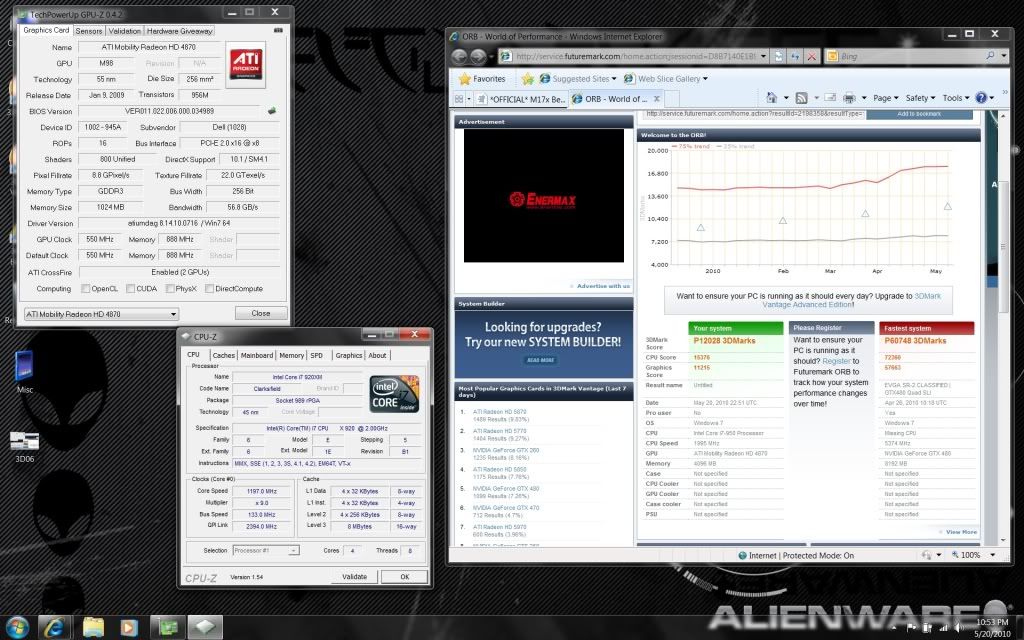Switch to the *OFFICIAL* M17x Be... IE tab

(x=520, y=99)
